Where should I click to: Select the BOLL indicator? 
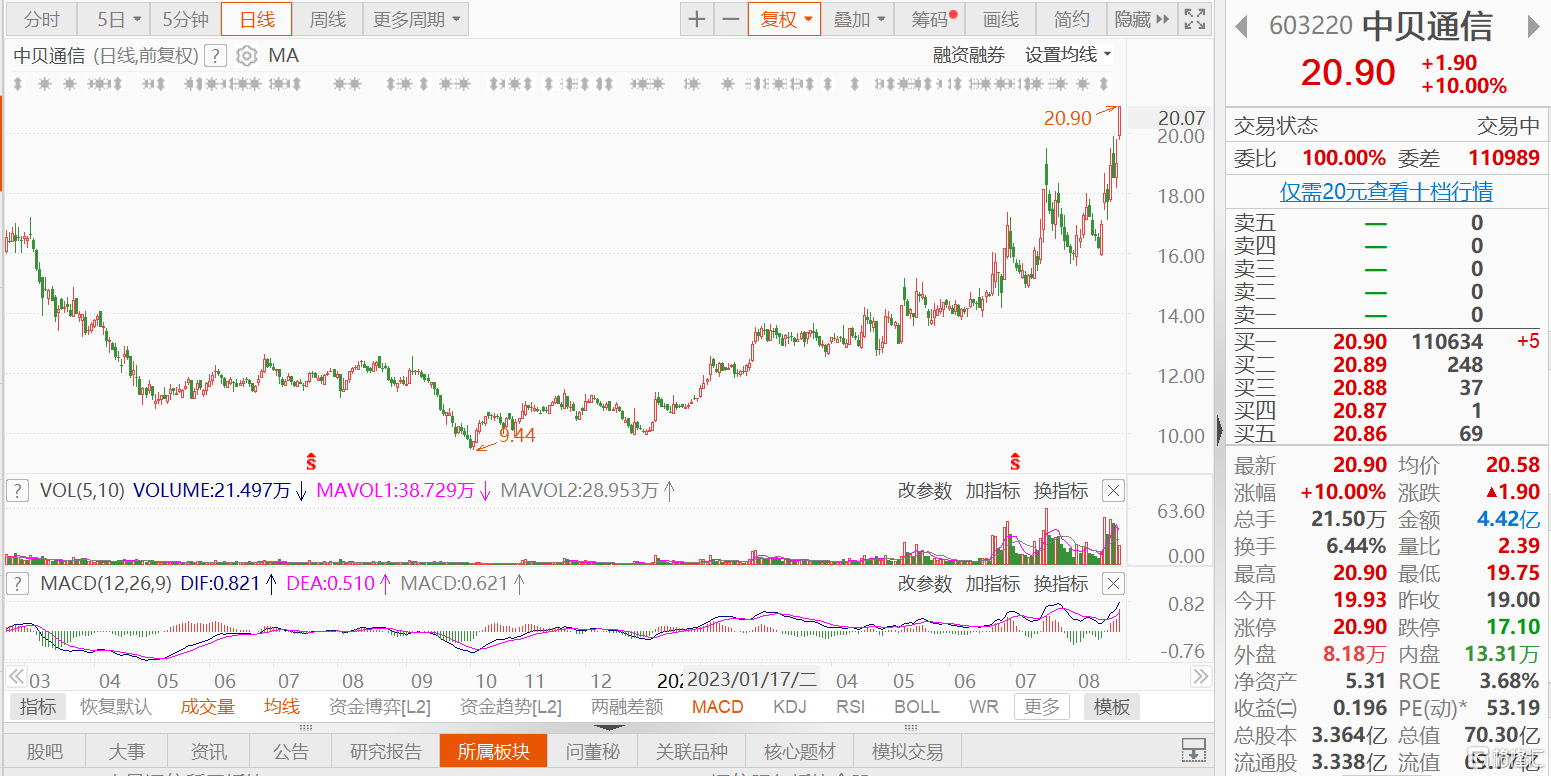917,707
